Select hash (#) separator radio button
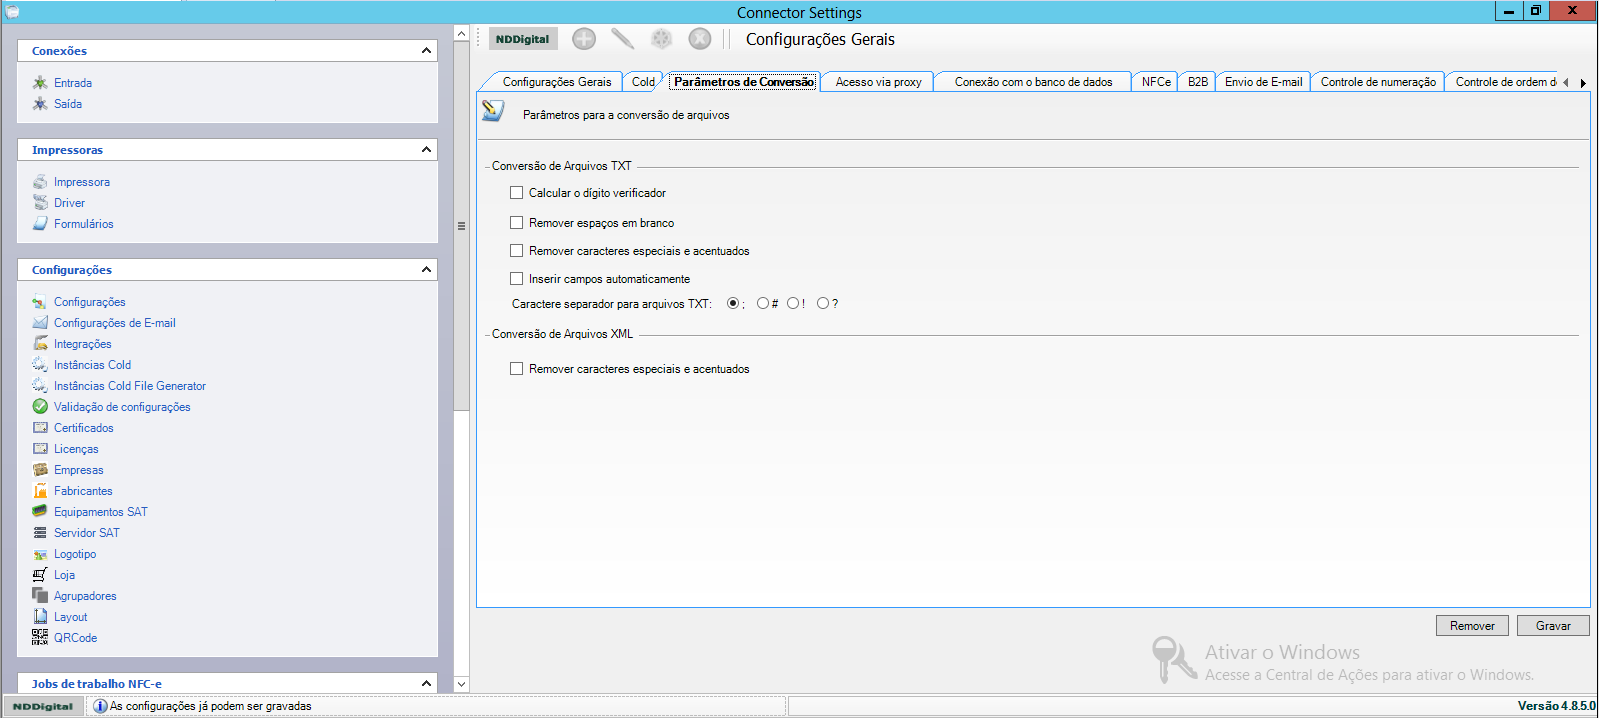1599x718 pixels. [763, 303]
